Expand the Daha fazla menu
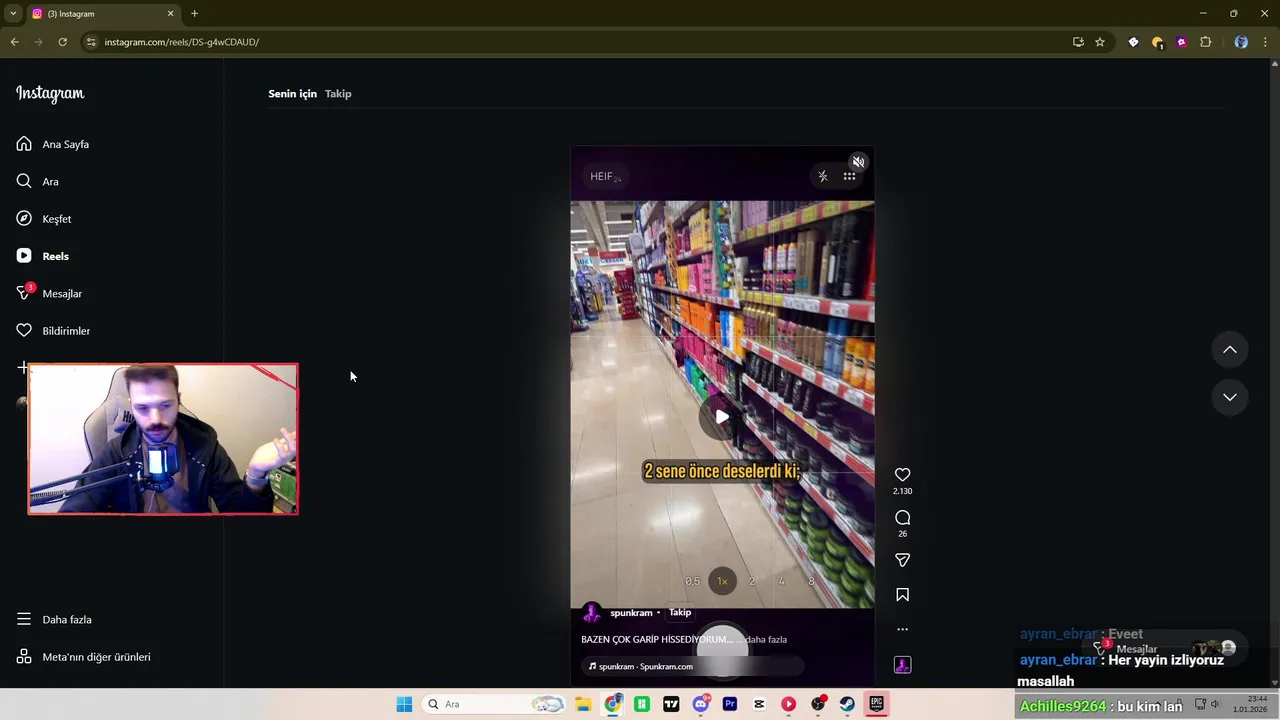1280x720 pixels. click(54, 619)
